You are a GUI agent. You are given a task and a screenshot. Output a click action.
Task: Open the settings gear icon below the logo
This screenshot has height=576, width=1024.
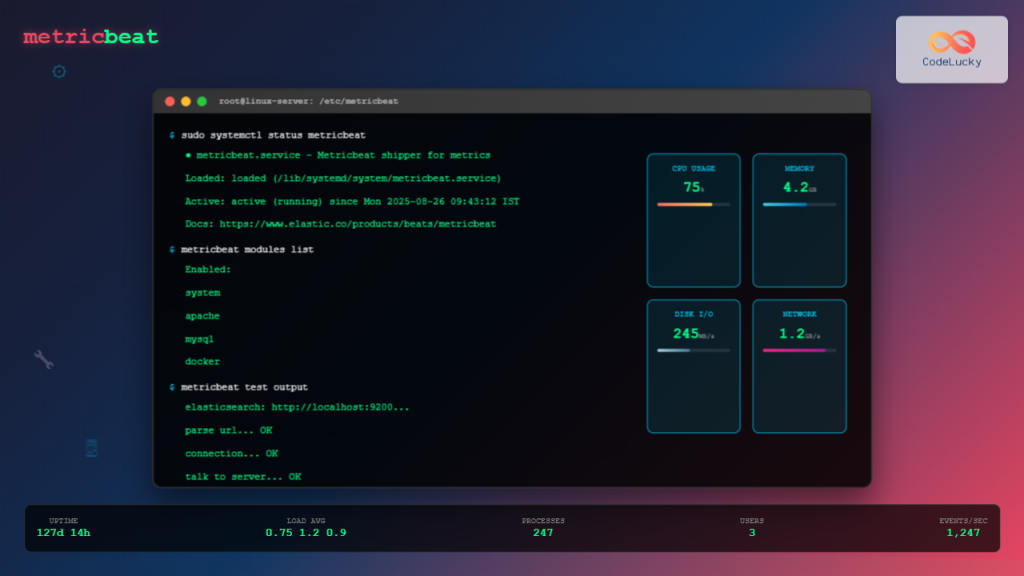click(58, 71)
